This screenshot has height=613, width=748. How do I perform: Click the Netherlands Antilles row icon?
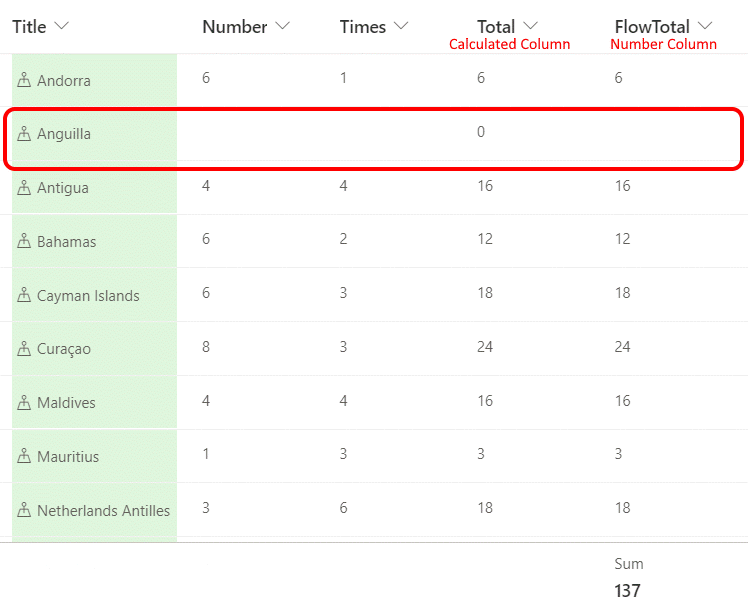point(25,511)
